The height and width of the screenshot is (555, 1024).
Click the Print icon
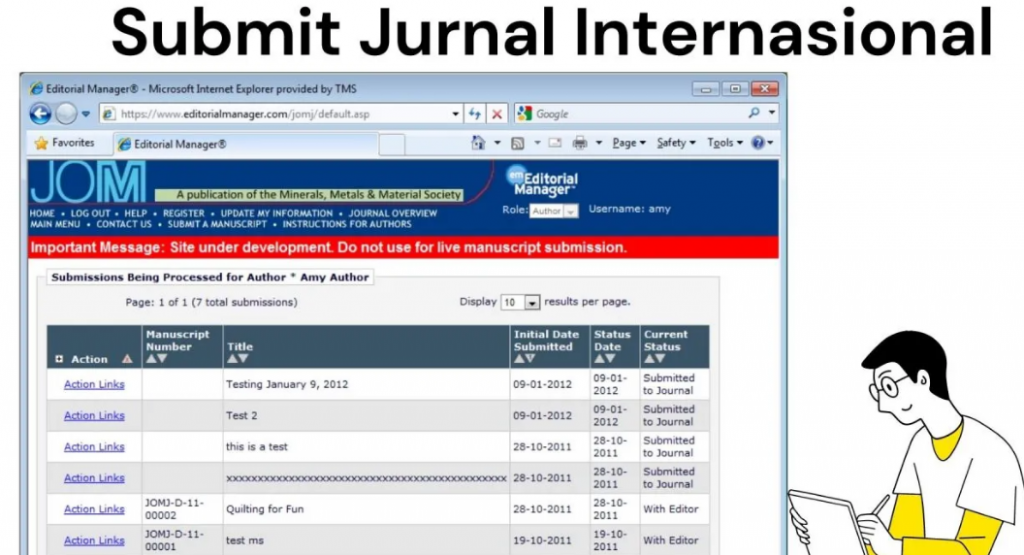(579, 142)
